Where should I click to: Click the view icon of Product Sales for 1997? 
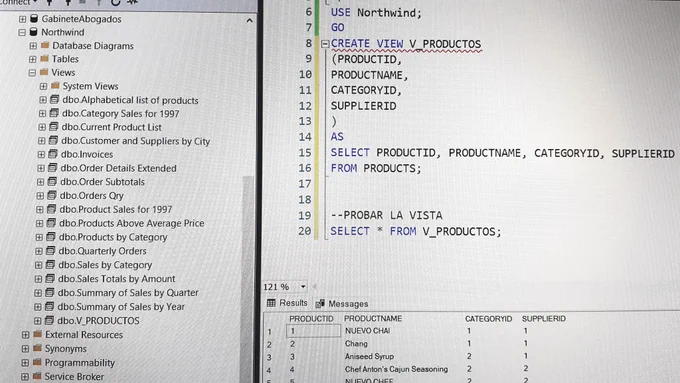point(51,209)
